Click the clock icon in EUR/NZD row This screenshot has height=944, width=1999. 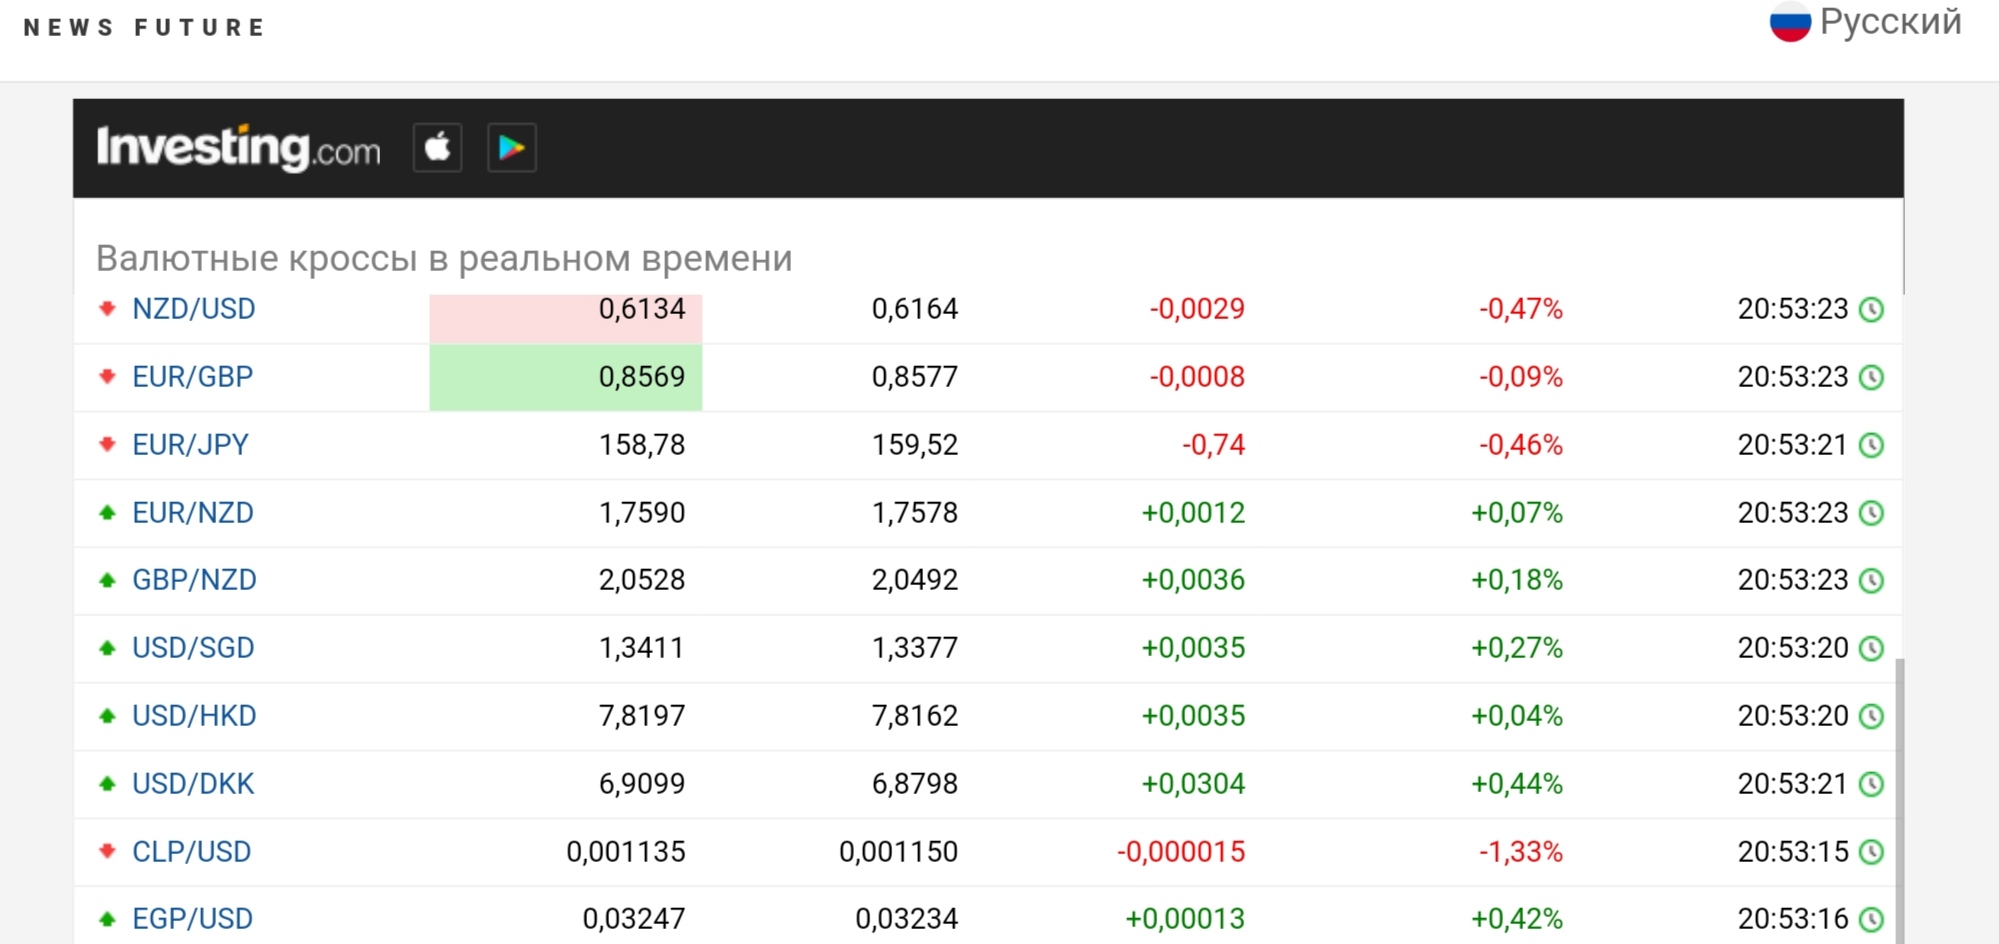click(x=1871, y=514)
